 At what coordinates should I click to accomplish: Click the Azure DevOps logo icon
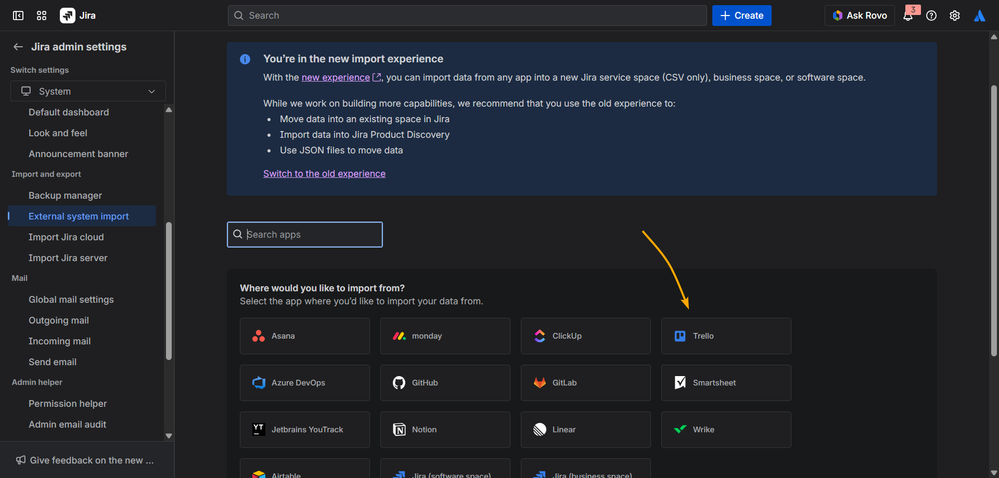click(258, 383)
